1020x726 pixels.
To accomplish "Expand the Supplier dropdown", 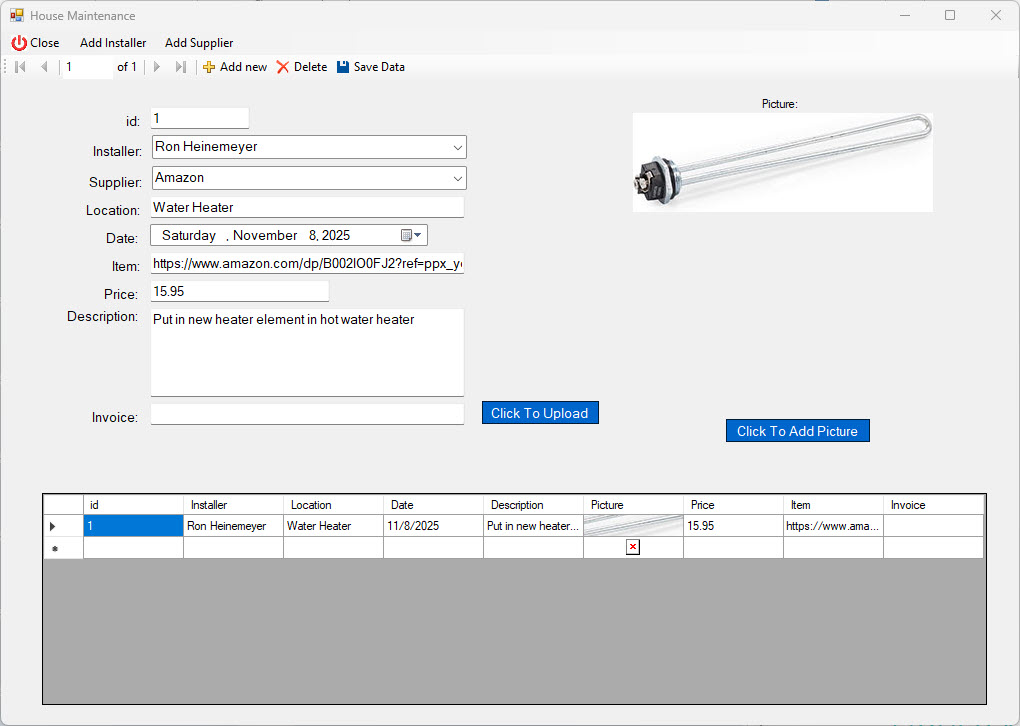I will [457, 178].
